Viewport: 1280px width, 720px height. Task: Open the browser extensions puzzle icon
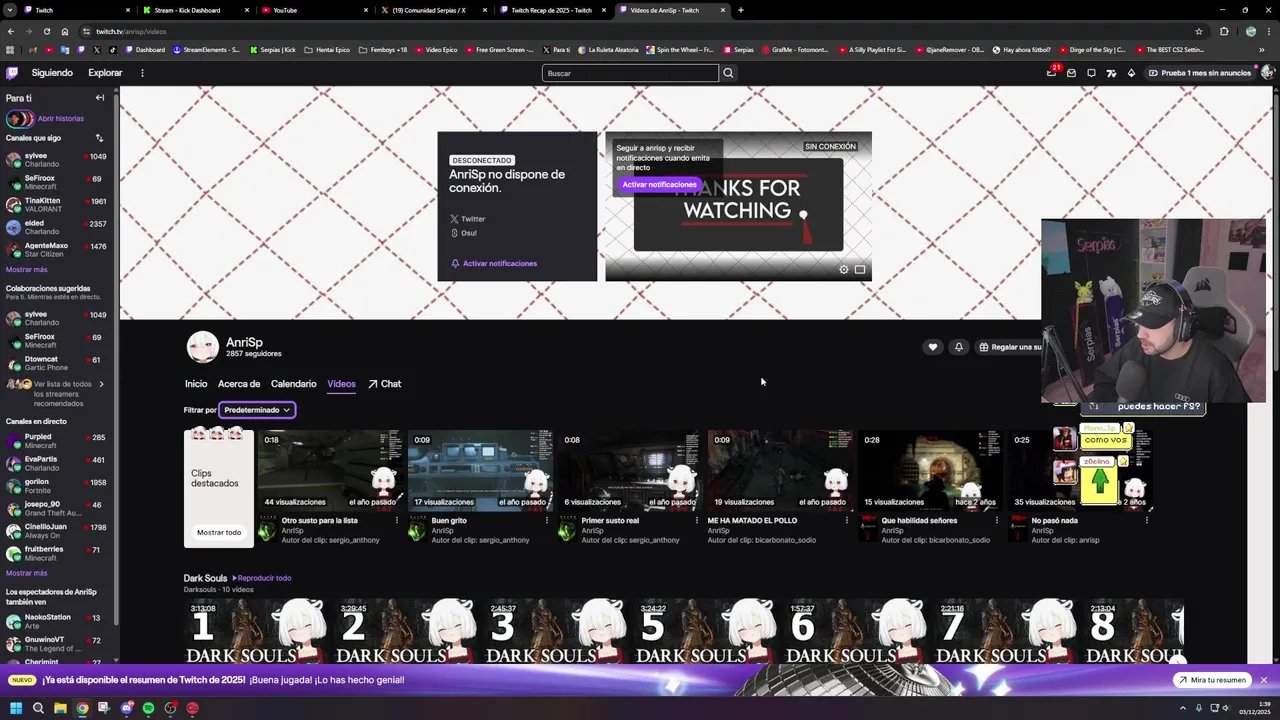[x=1223, y=31]
